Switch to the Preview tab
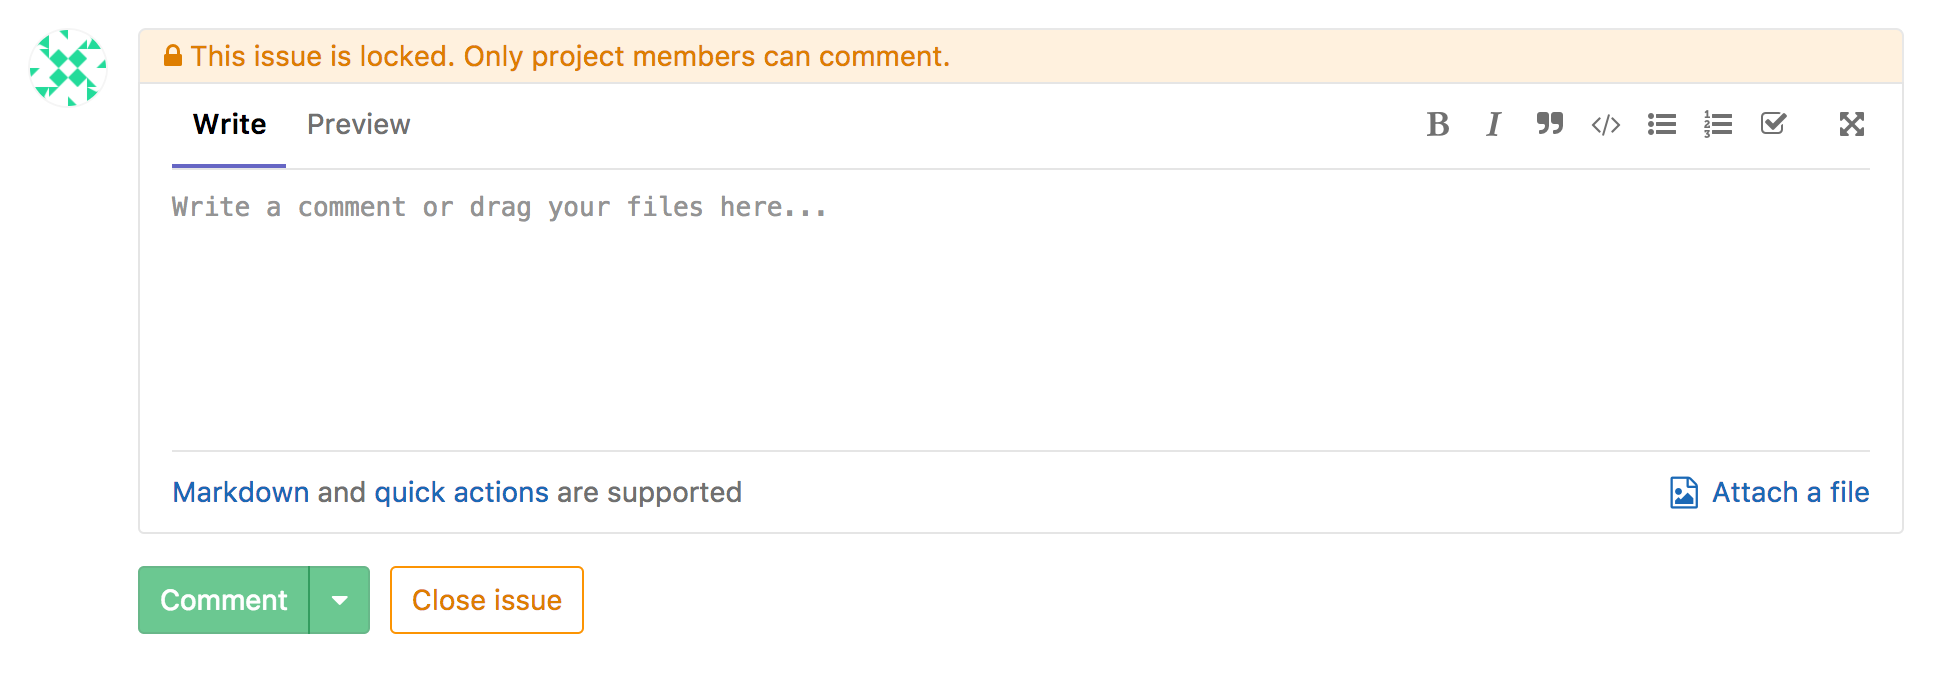 pyautogui.click(x=358, y=124)
